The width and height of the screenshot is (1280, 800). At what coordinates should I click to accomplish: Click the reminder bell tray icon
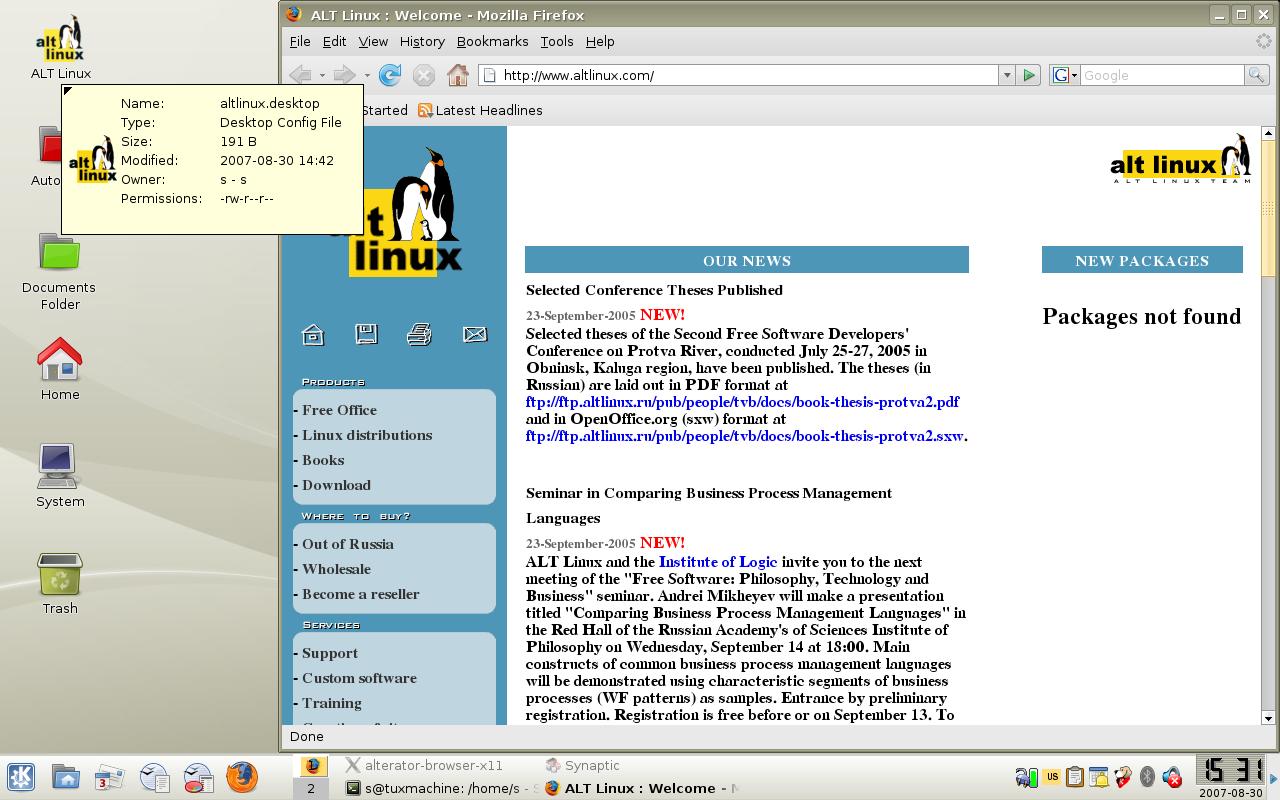[1099, 776]
